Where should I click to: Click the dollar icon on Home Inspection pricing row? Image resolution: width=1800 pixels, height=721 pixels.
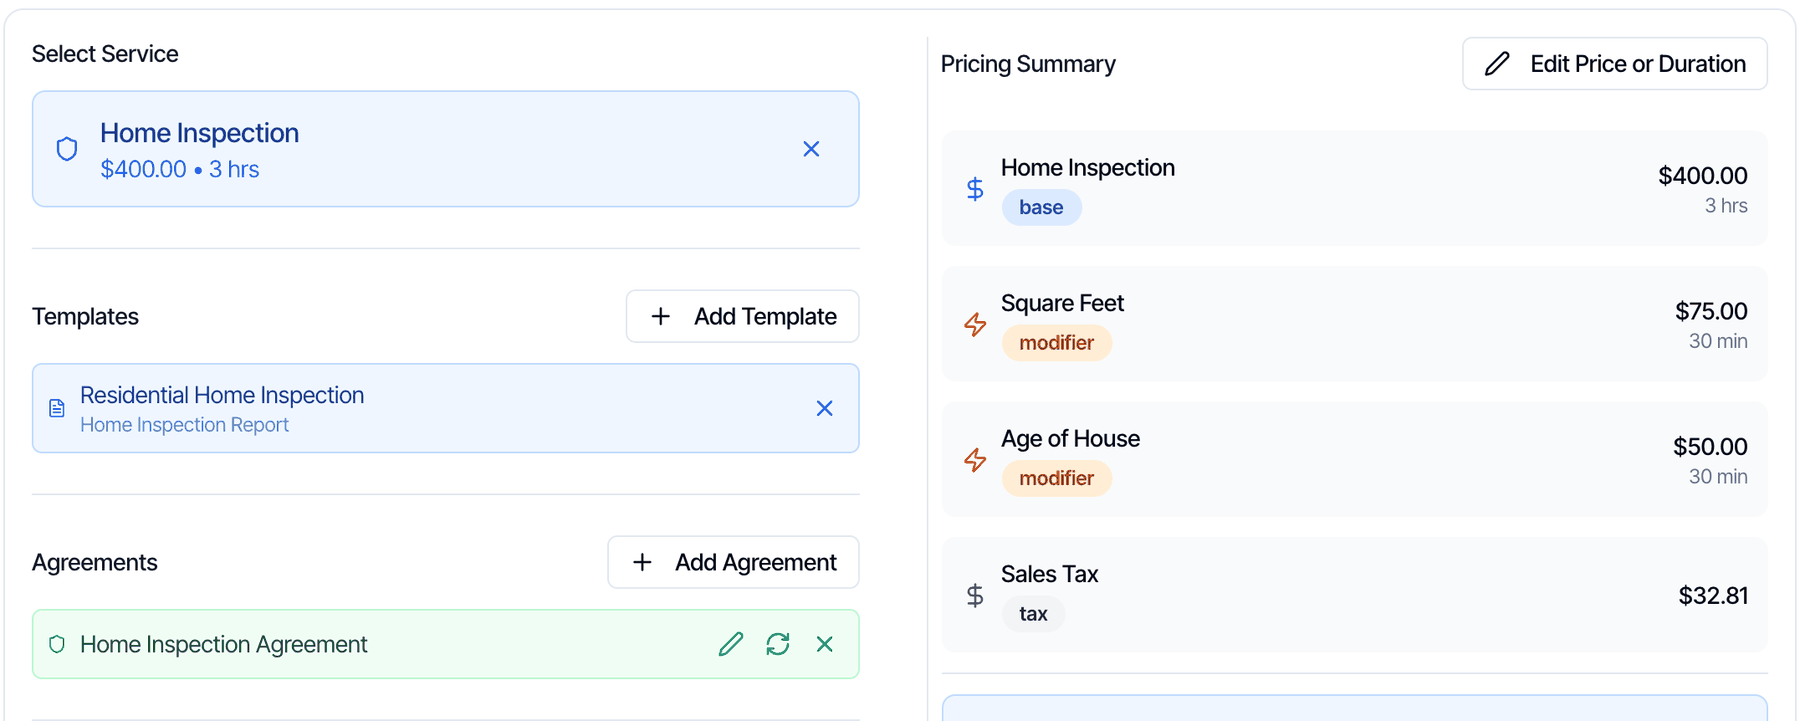tap(975, 189)
